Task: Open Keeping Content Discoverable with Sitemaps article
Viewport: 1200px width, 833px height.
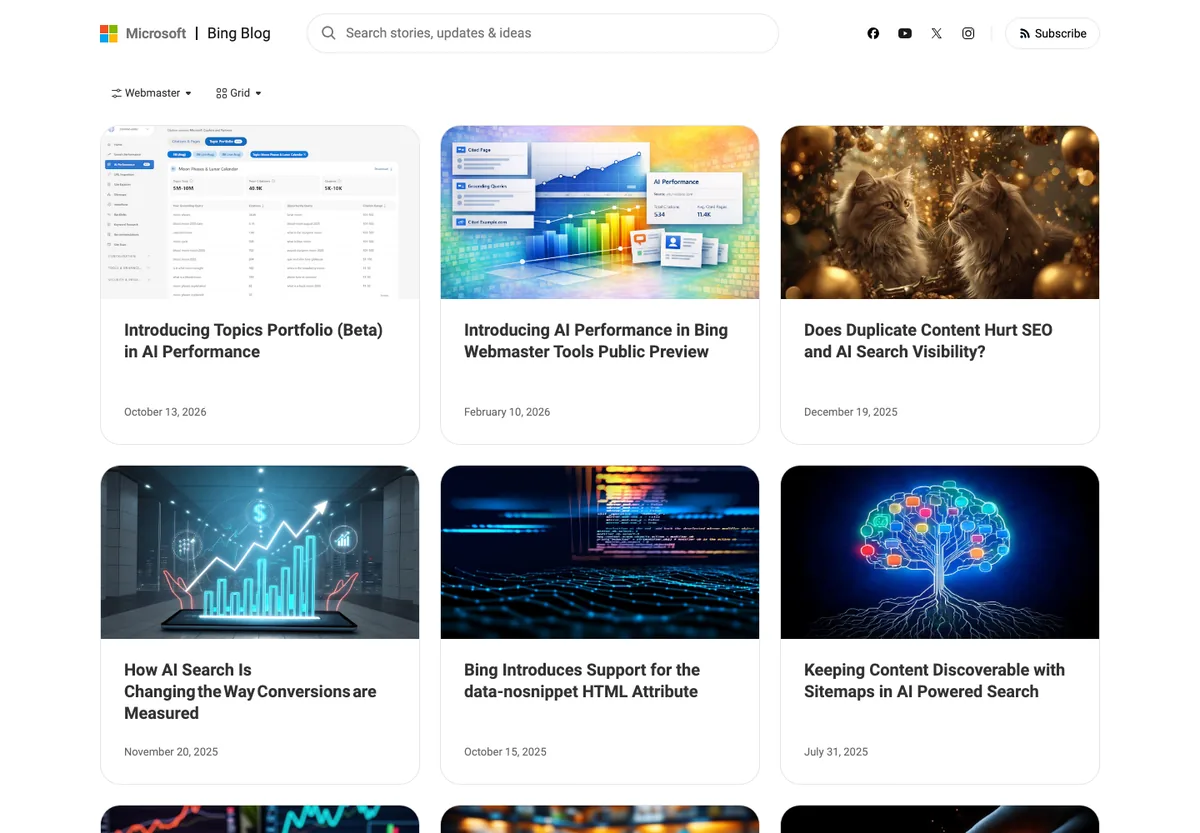Action: click(x=934, y=681)
